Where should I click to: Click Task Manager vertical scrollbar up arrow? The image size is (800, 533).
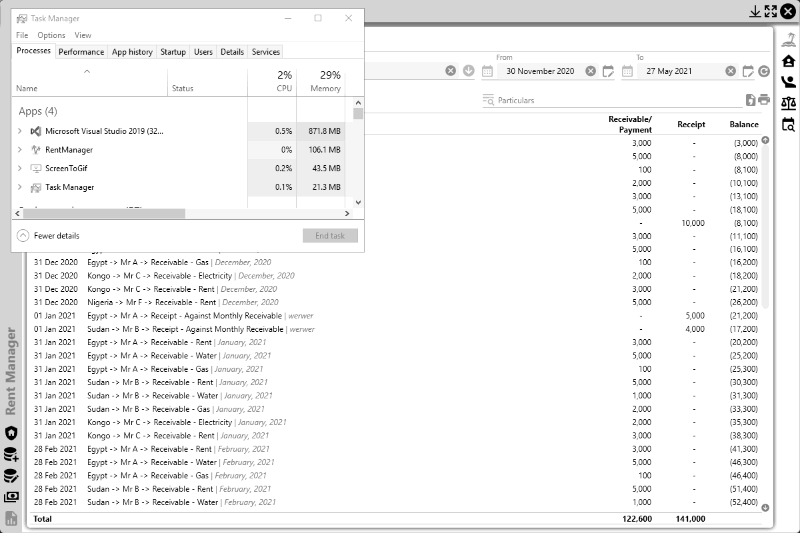point(358,103)
